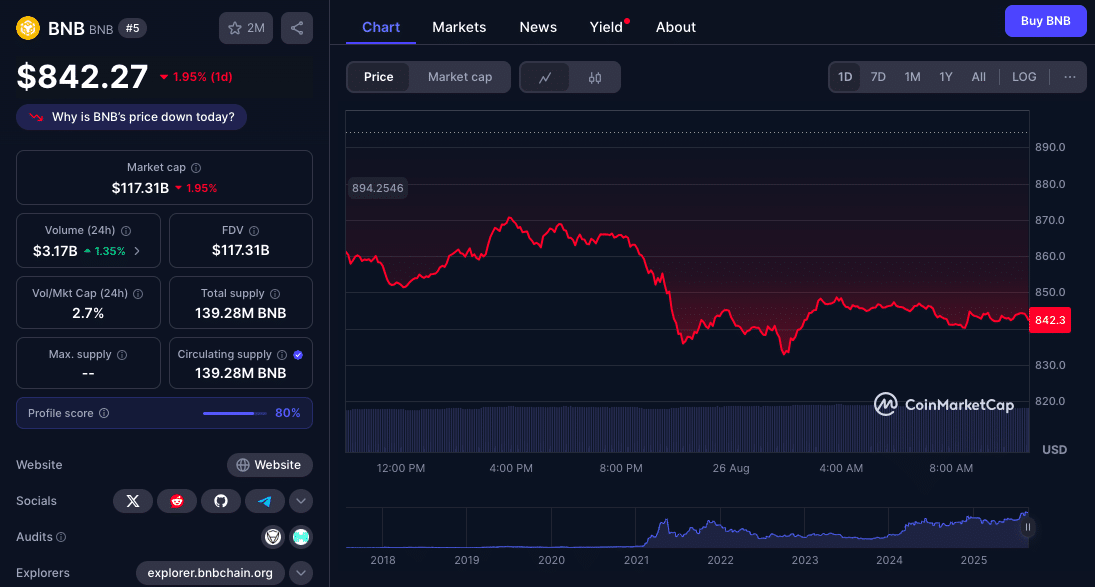Click Why is BNB's price down today
The width and height of the screenshot is (1095, 587).
point(131,117)
